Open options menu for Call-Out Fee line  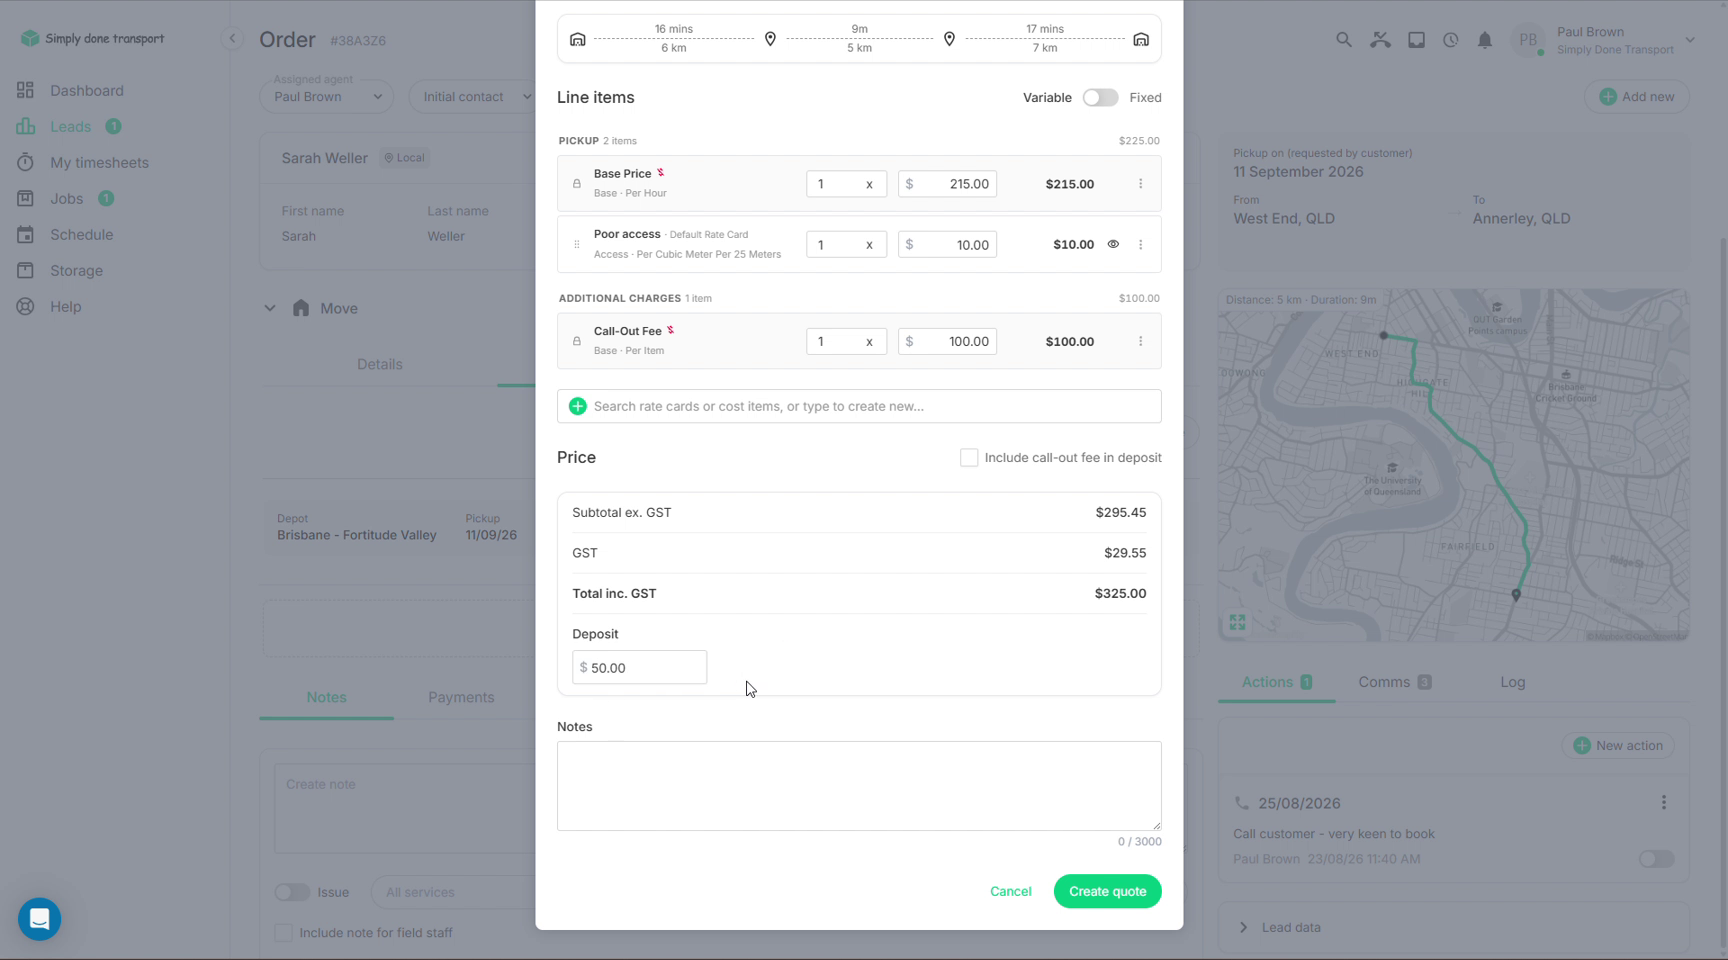(1140, 342)
